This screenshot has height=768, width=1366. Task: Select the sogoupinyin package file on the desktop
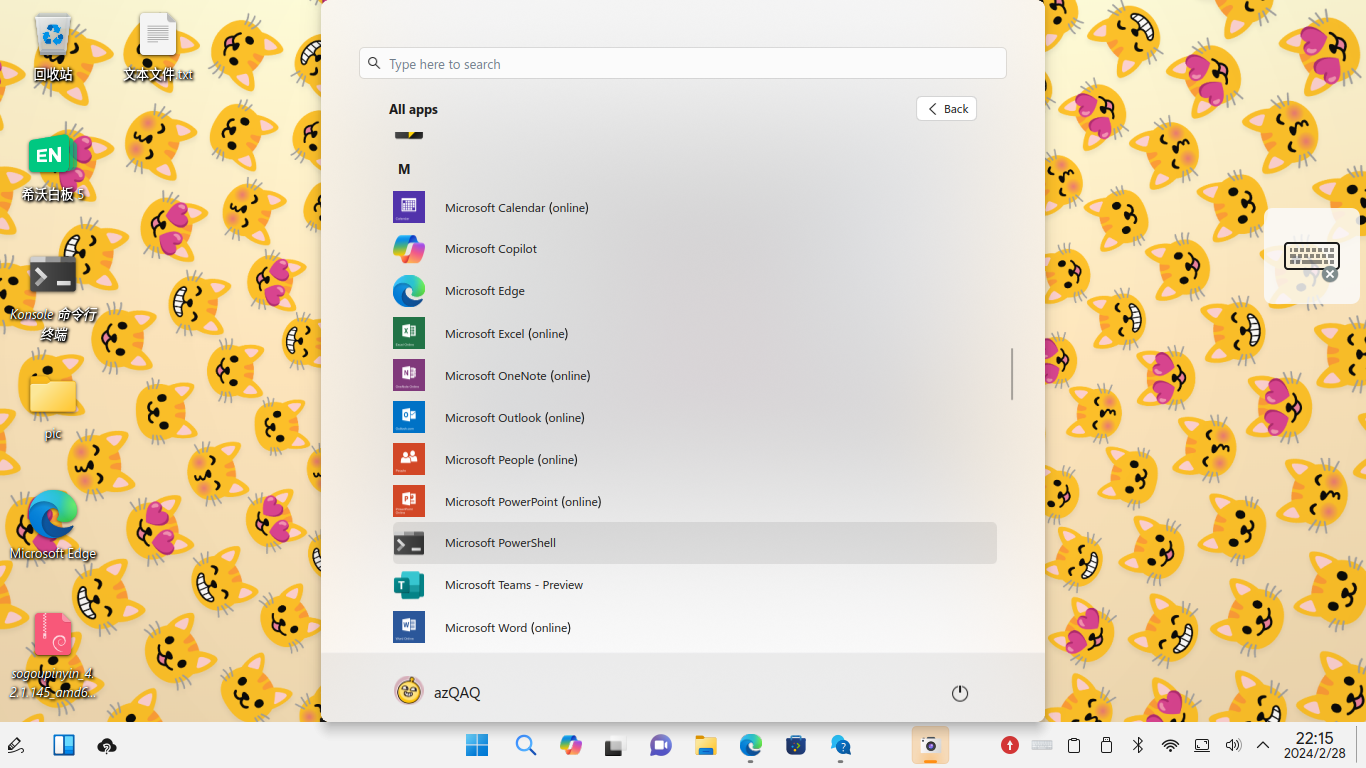(53, 655)
